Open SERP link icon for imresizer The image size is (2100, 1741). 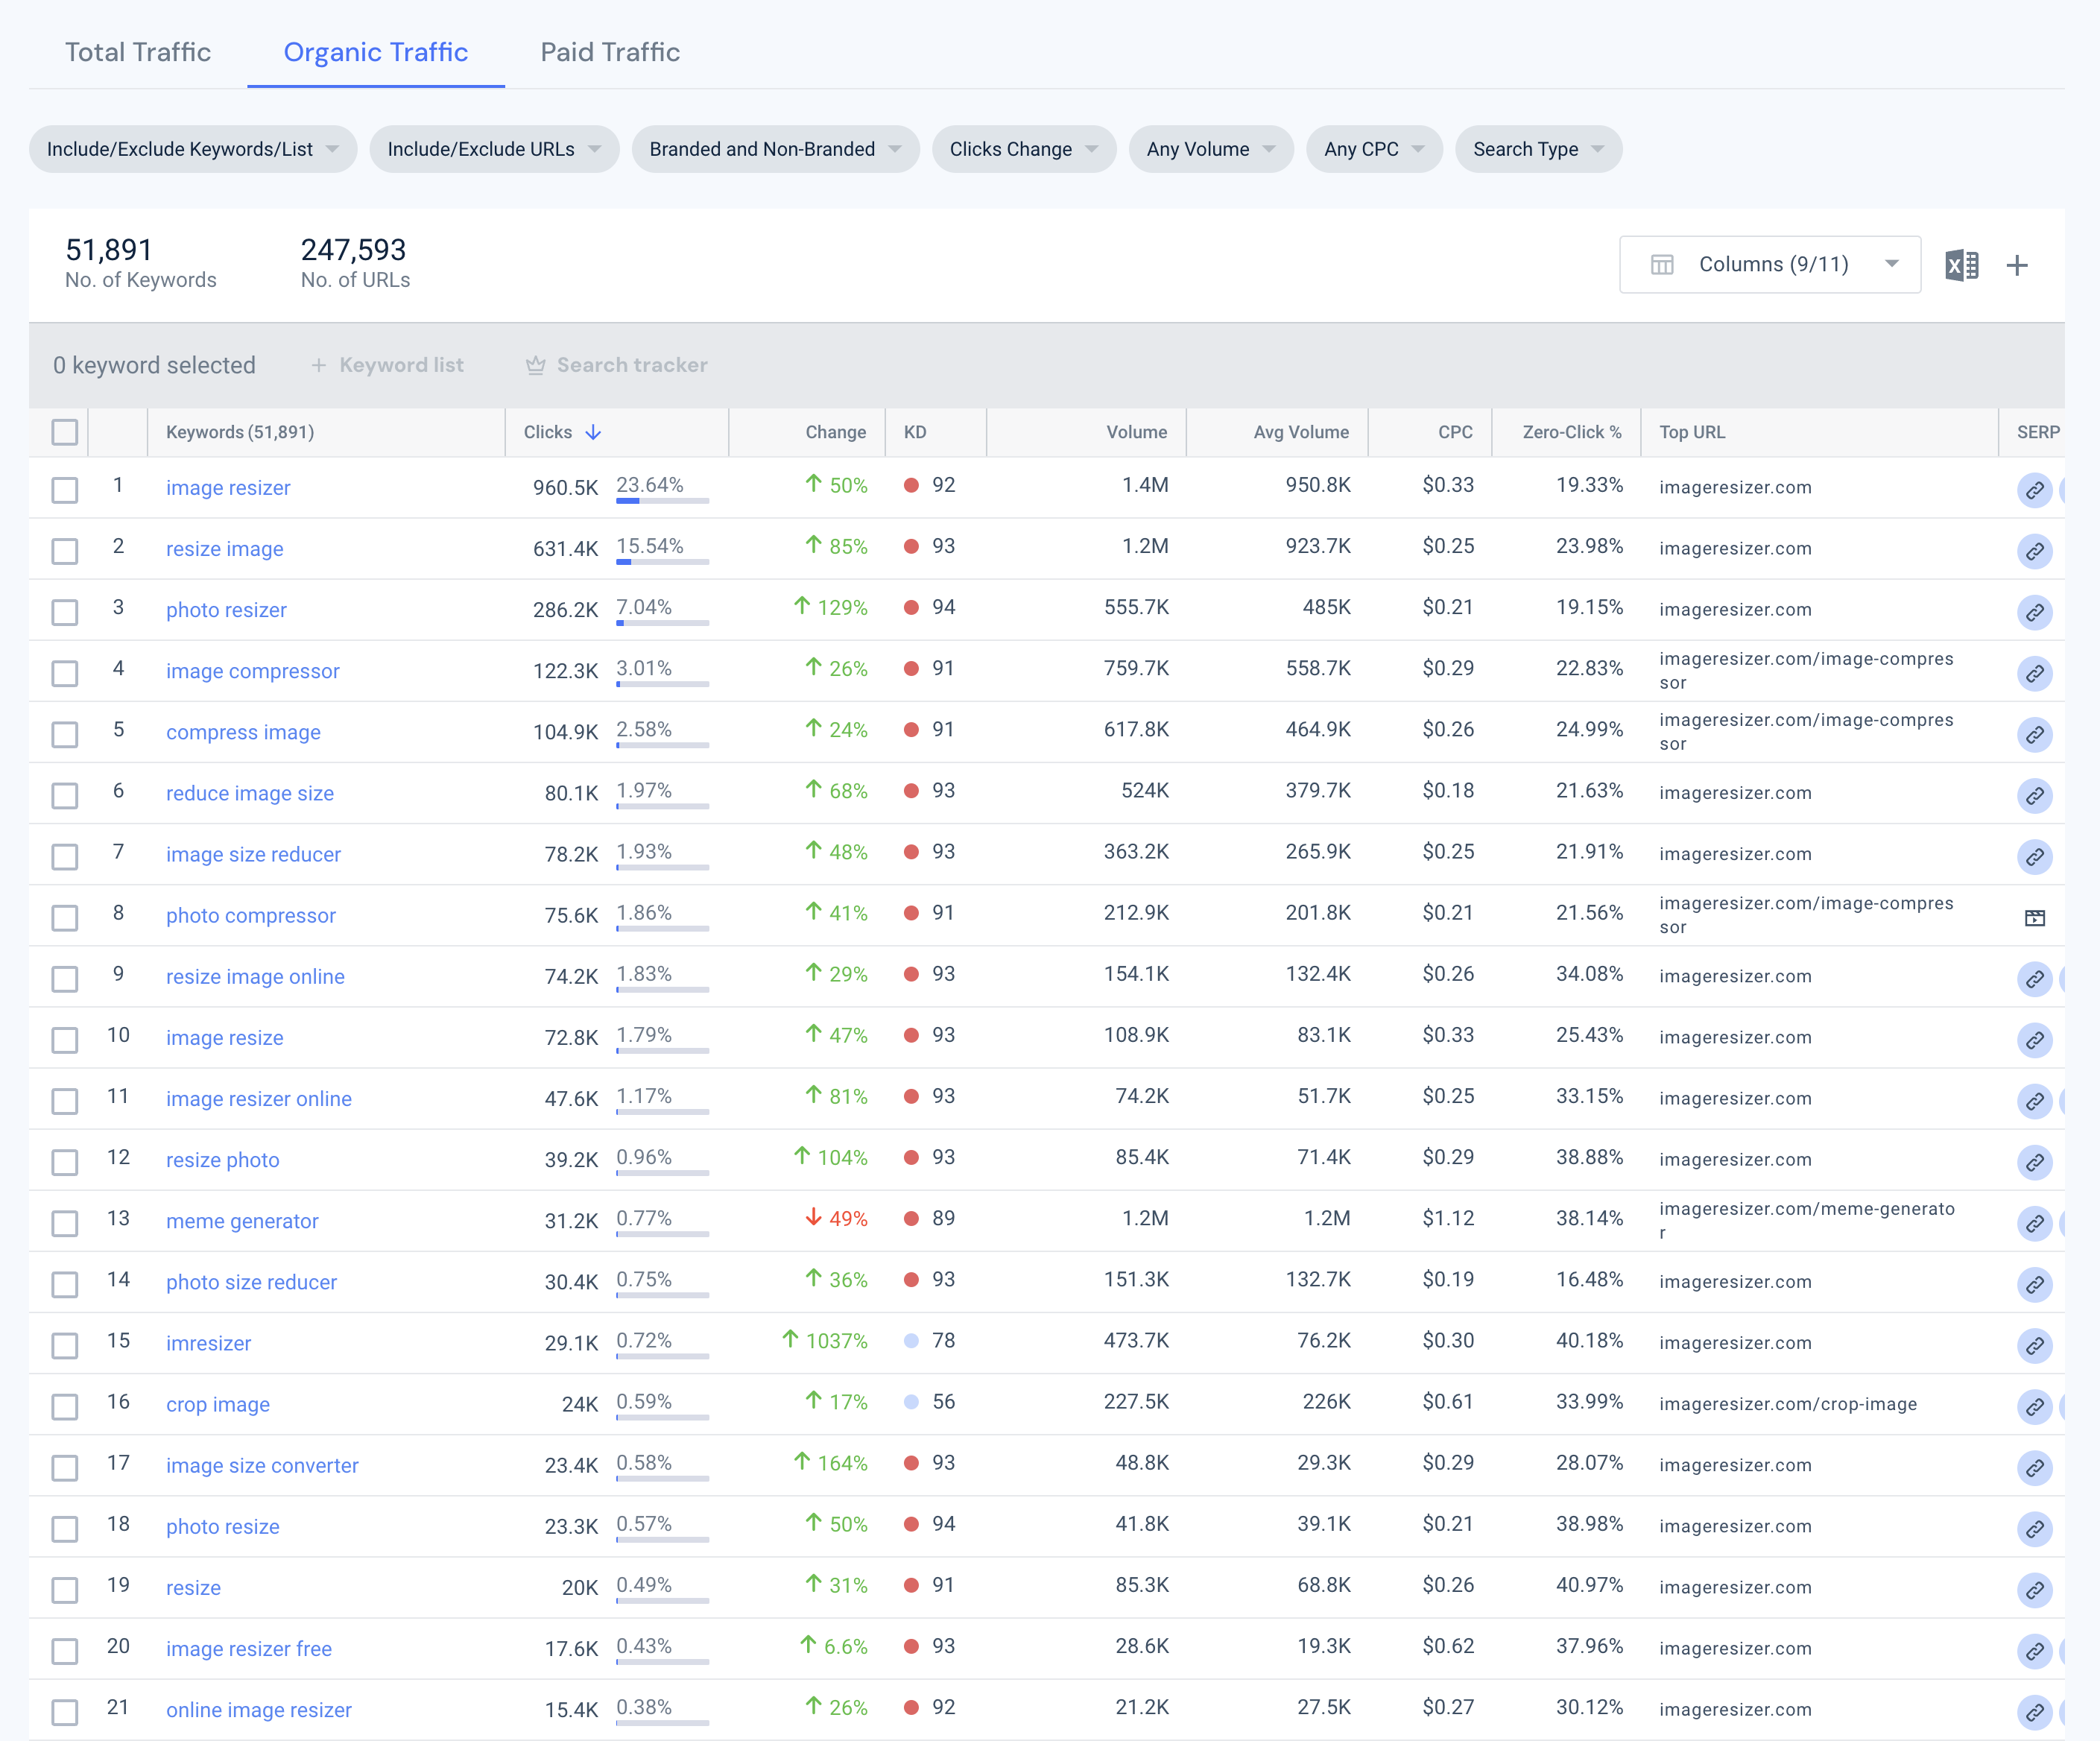click(2034, 1346)
